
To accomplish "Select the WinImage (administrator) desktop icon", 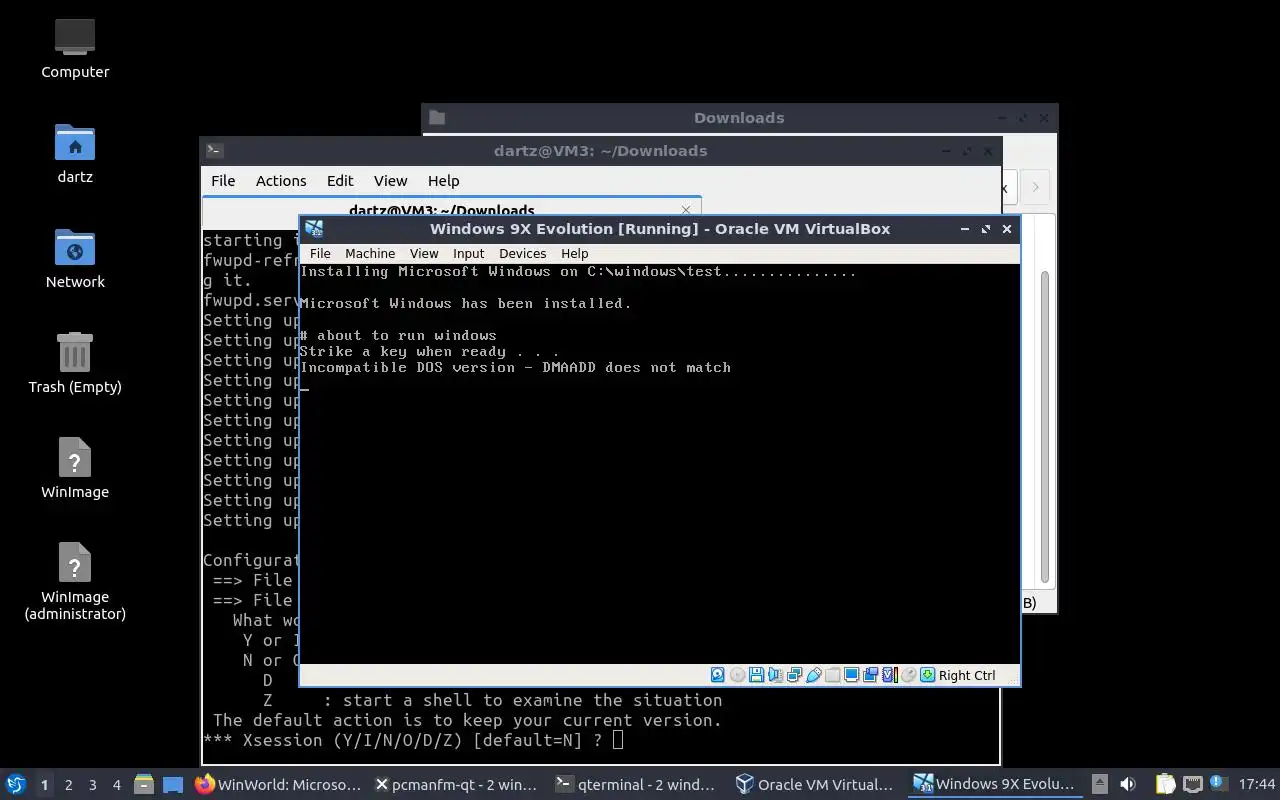I will click(75, 581).
